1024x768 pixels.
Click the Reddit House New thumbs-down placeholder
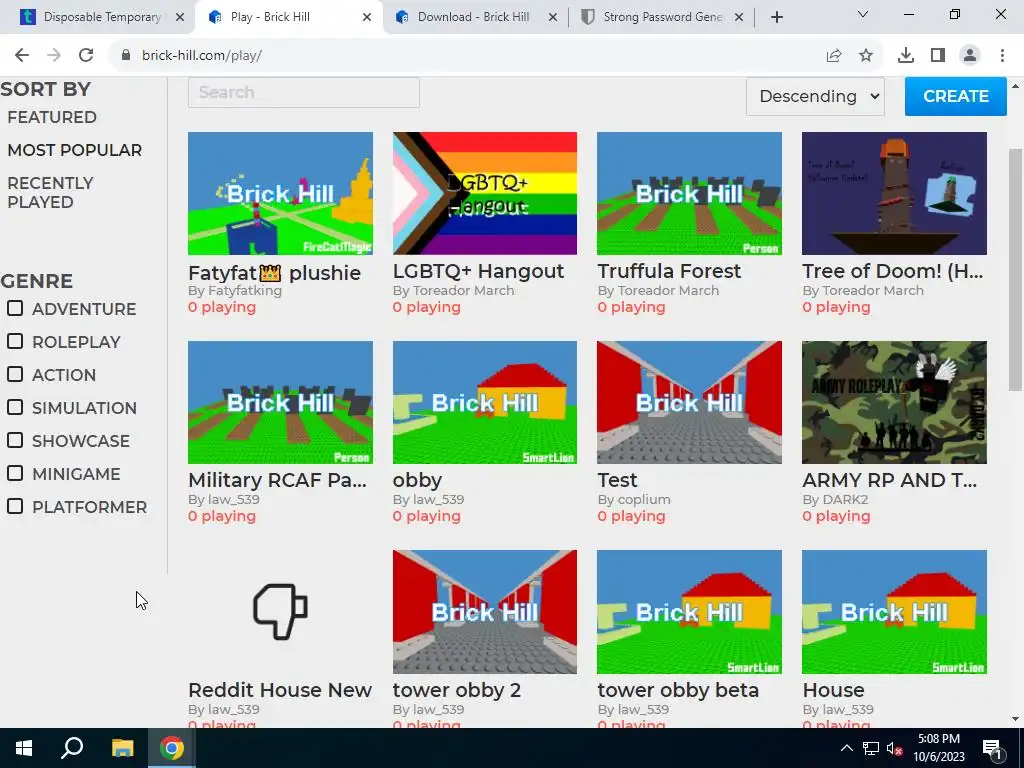coord(280,611)
